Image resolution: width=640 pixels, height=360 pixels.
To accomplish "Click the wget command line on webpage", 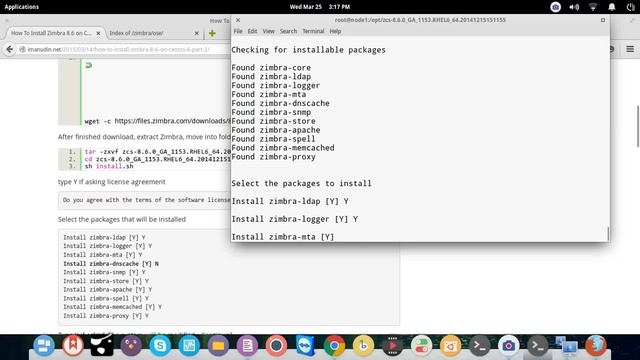I will pos(158,121).
